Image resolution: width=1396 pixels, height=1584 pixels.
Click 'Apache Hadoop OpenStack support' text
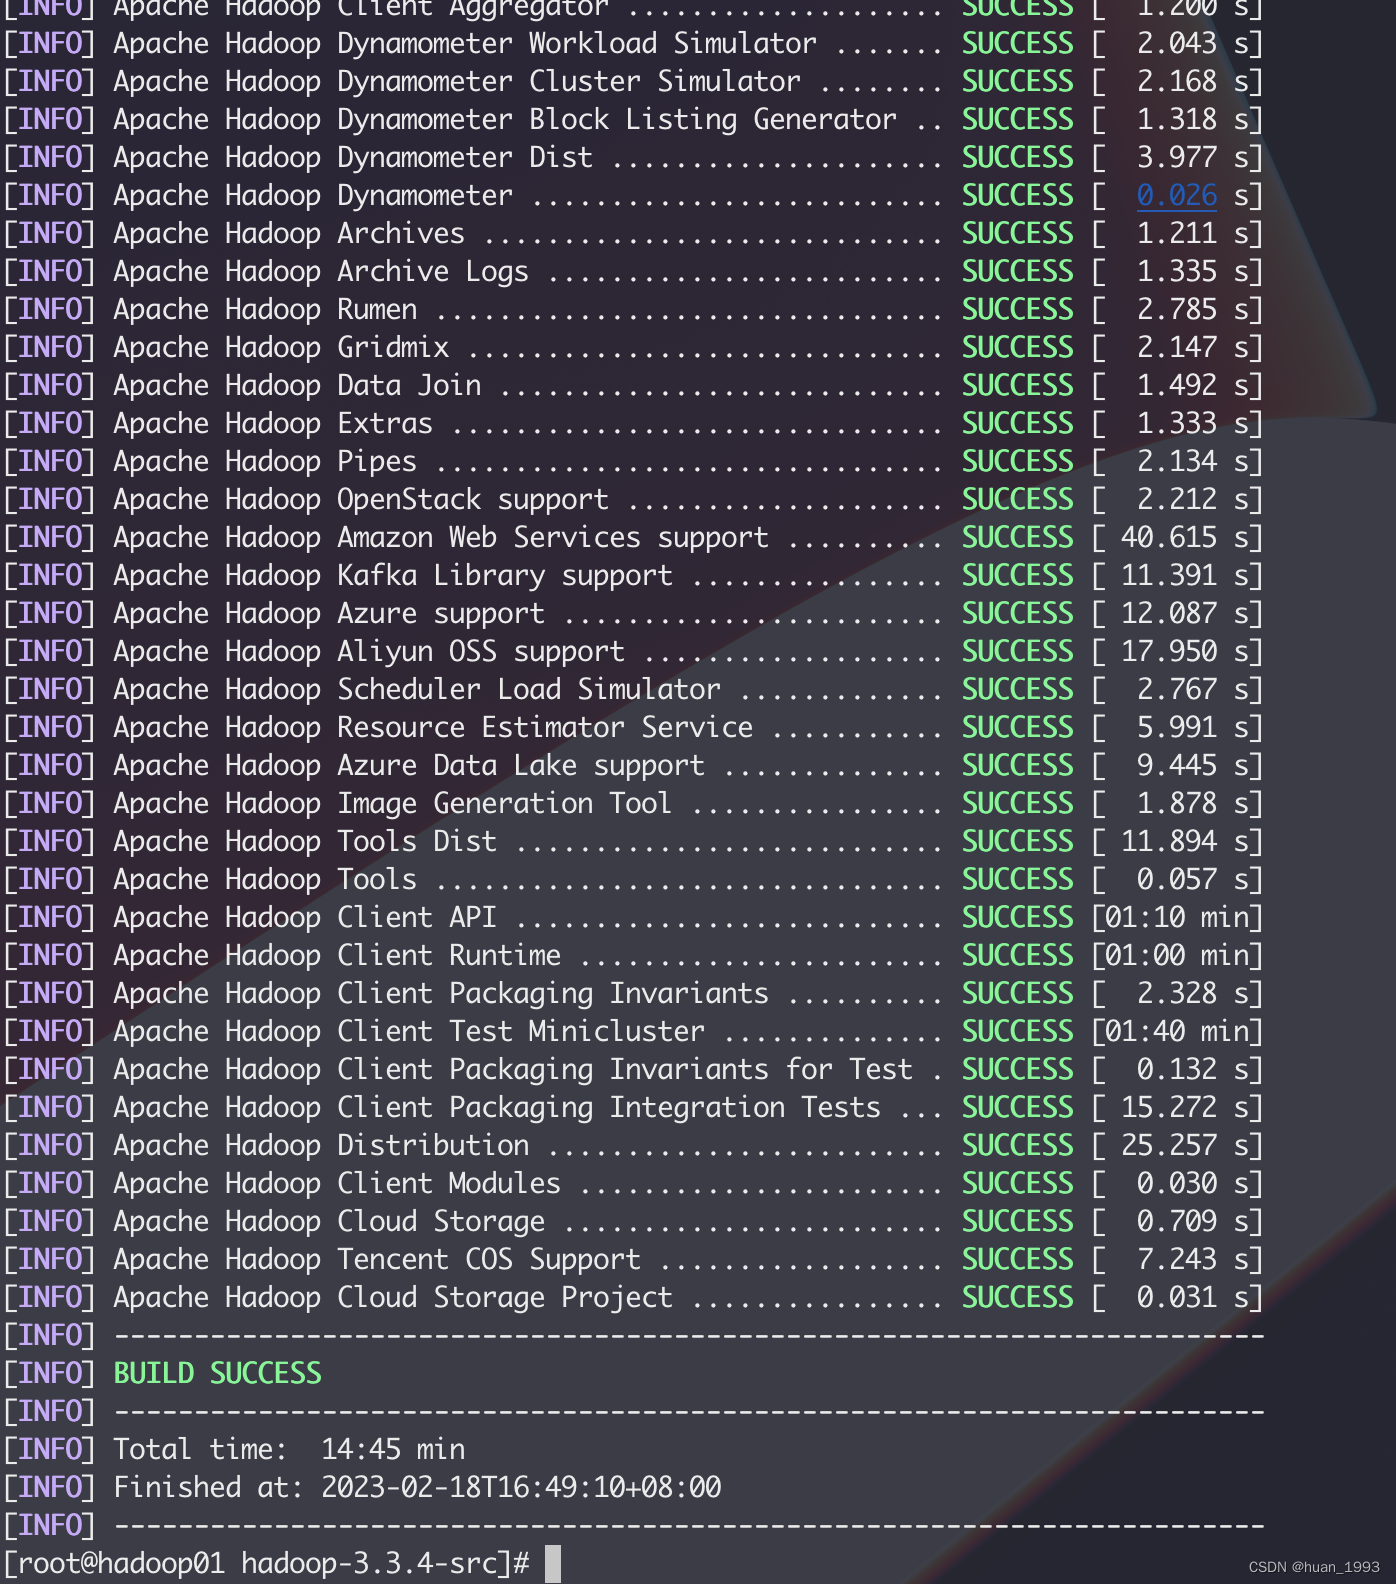pos(361,499)
